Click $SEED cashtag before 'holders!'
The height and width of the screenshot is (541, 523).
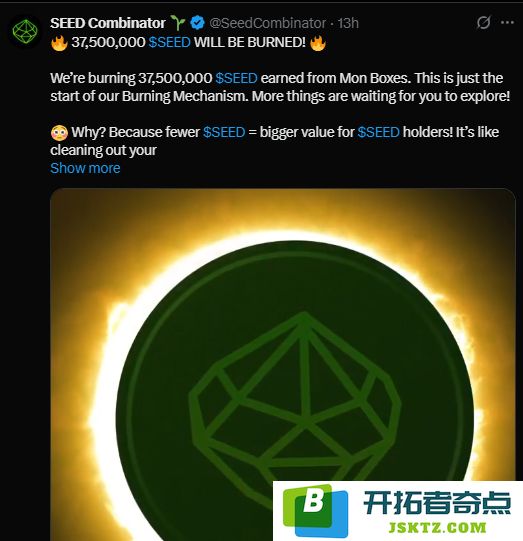378,132
